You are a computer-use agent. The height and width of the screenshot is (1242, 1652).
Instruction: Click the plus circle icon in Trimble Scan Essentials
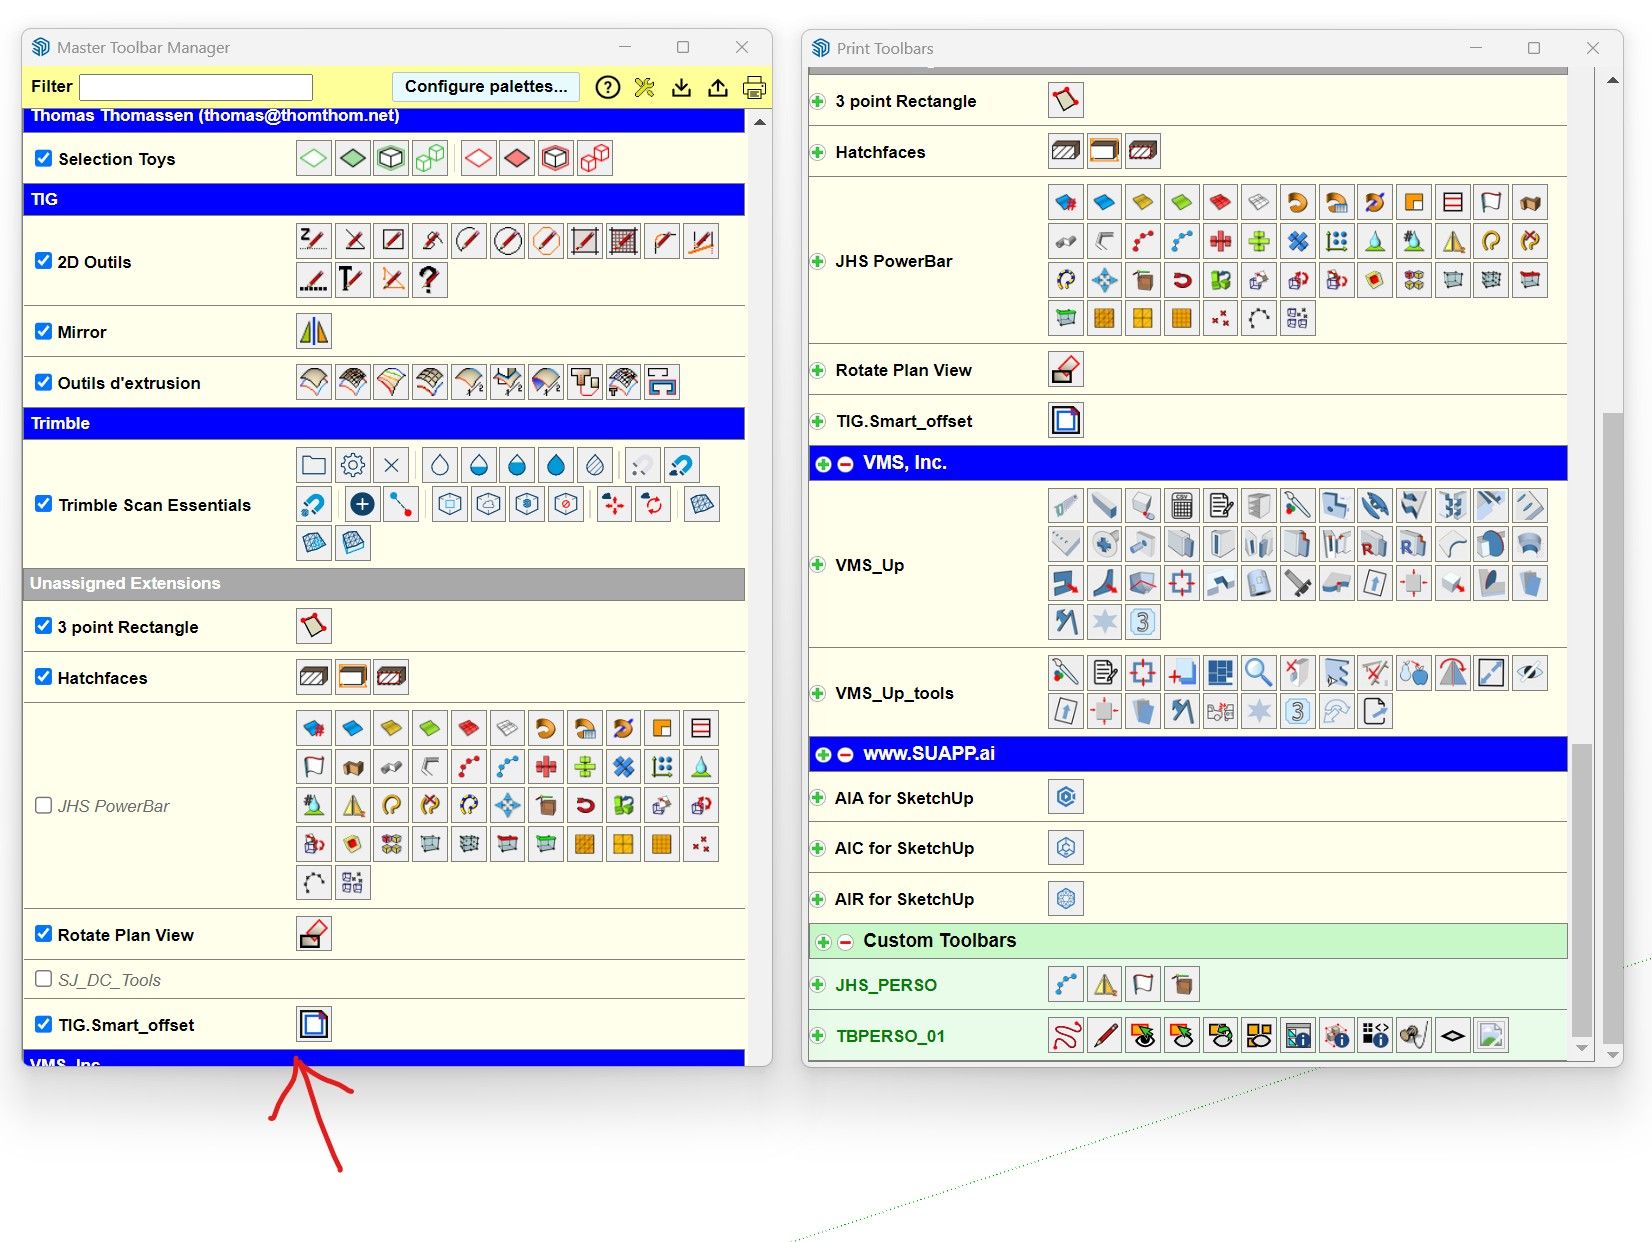(x=363, y=504)
